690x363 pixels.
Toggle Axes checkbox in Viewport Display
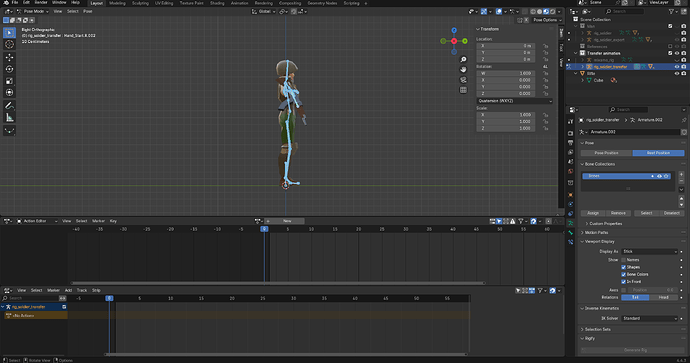624,290
